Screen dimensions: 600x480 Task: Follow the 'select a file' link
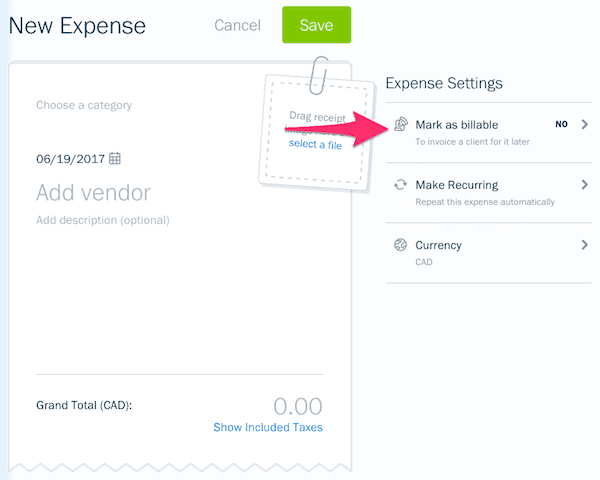click(315, 145)
